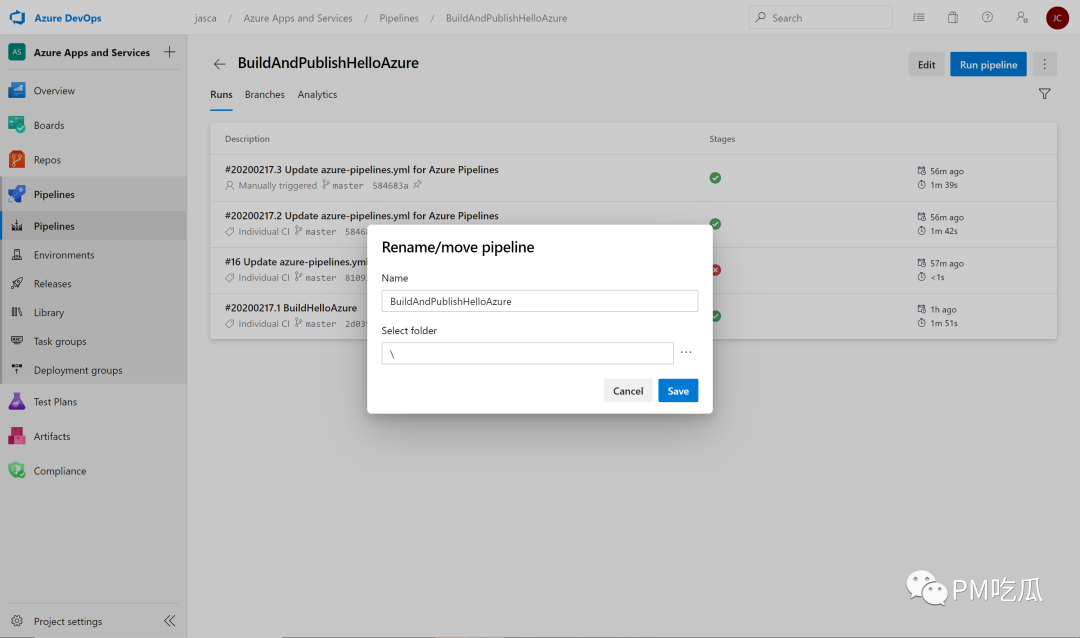The image size is (1080, 638).
Task: Click the Search box in header
Action: [821, 18]
